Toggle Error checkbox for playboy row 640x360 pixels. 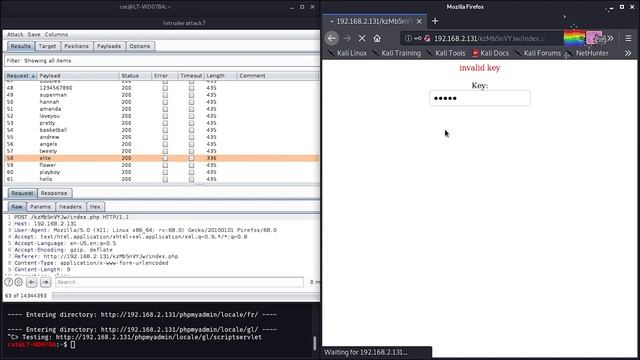click(165, 172)
